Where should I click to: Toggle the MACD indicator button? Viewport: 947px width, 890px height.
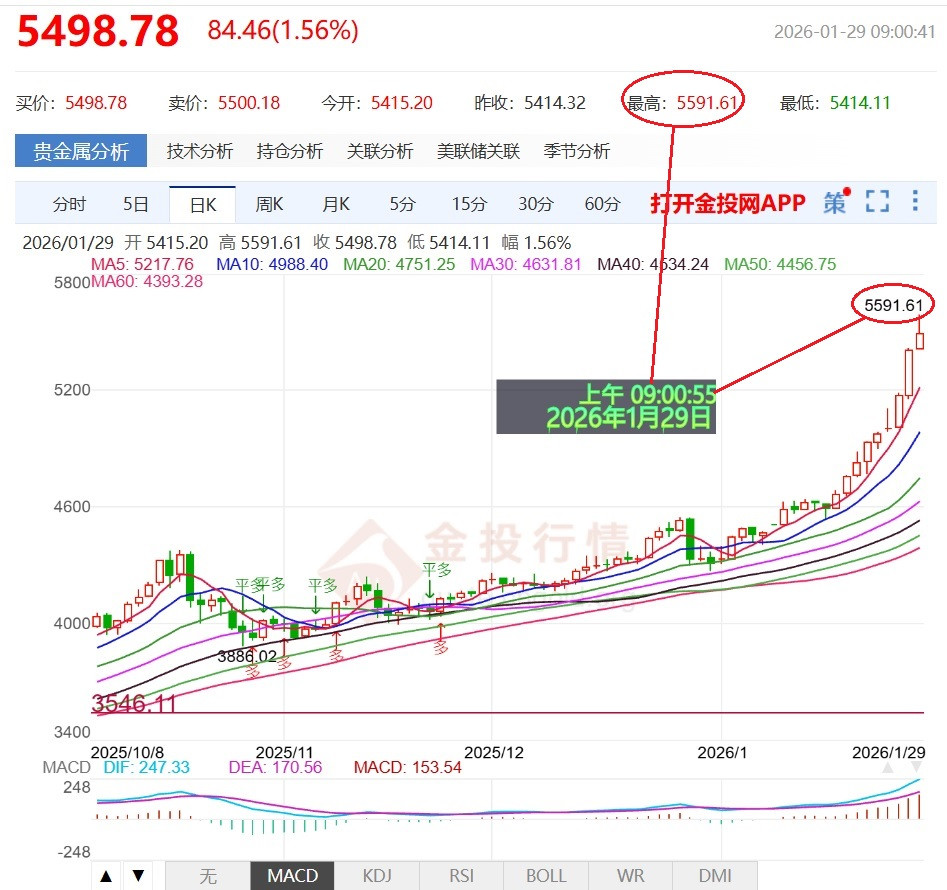point(292,875)
